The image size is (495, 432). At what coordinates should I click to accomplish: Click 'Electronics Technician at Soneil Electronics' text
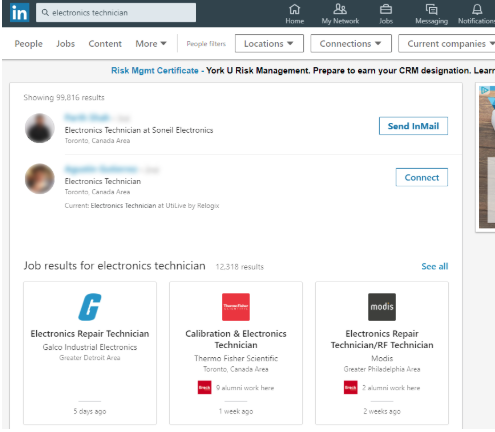tap(139, 130)
